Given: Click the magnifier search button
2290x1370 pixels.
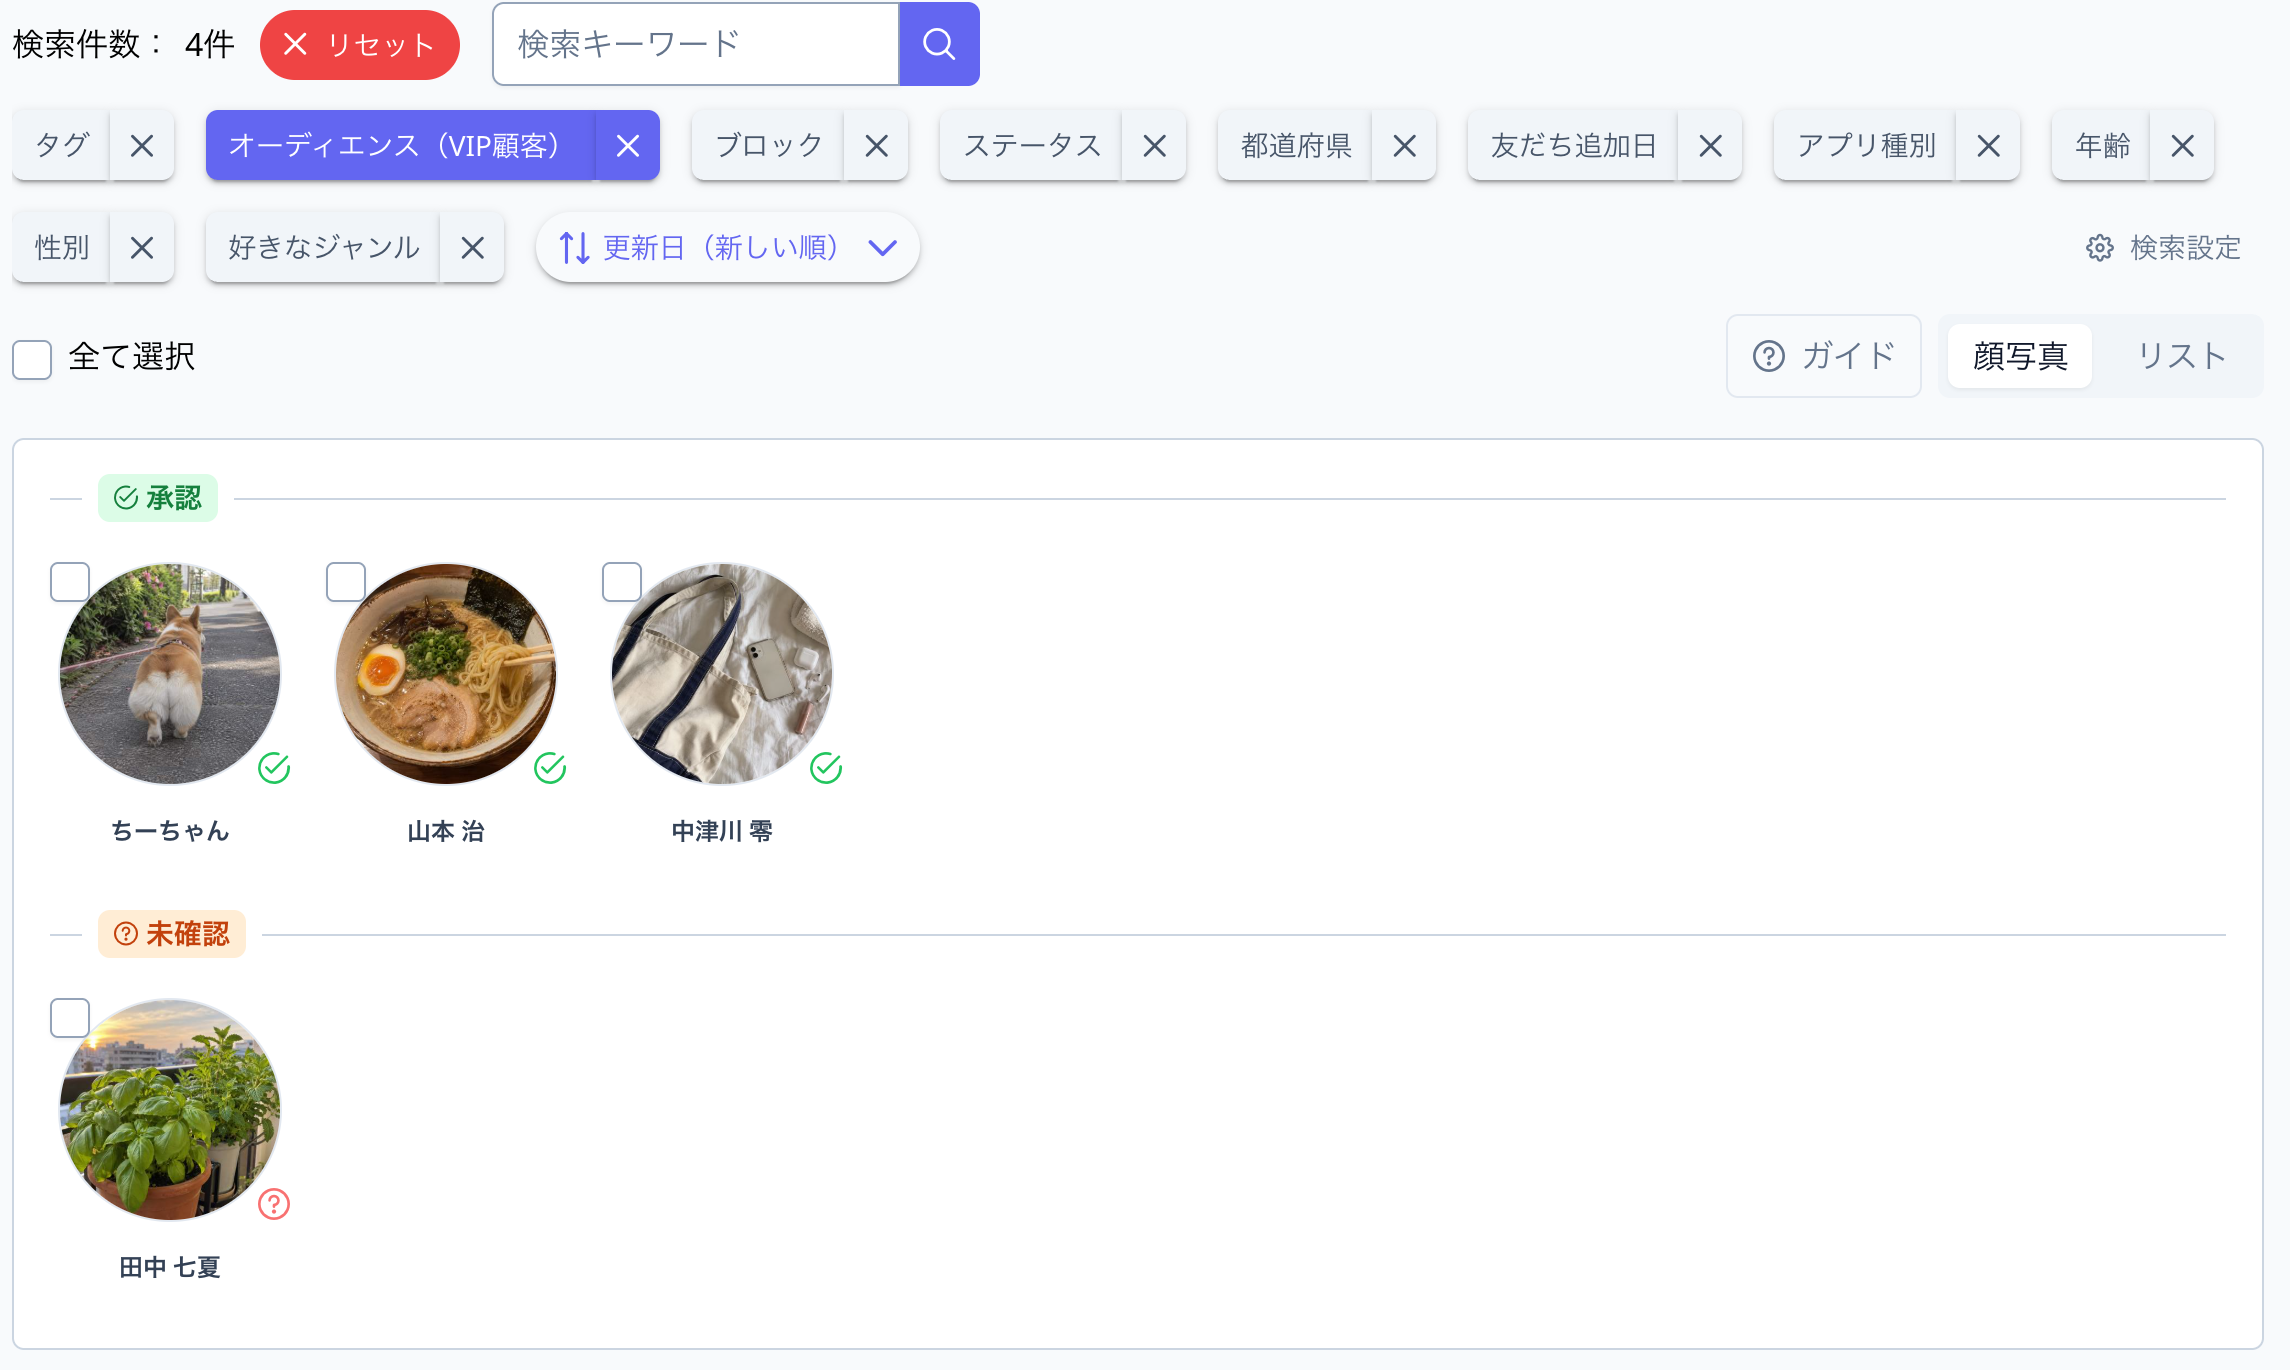Looking at the screenshot, I should [x=939, y=44].
